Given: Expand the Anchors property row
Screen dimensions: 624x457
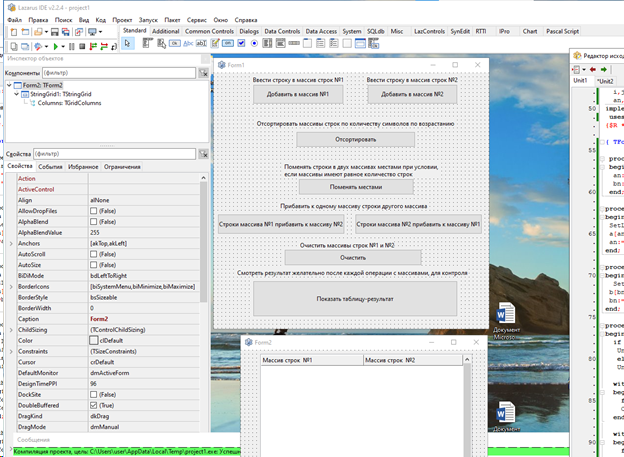Looking at the screenshot, I should point(10,244).
